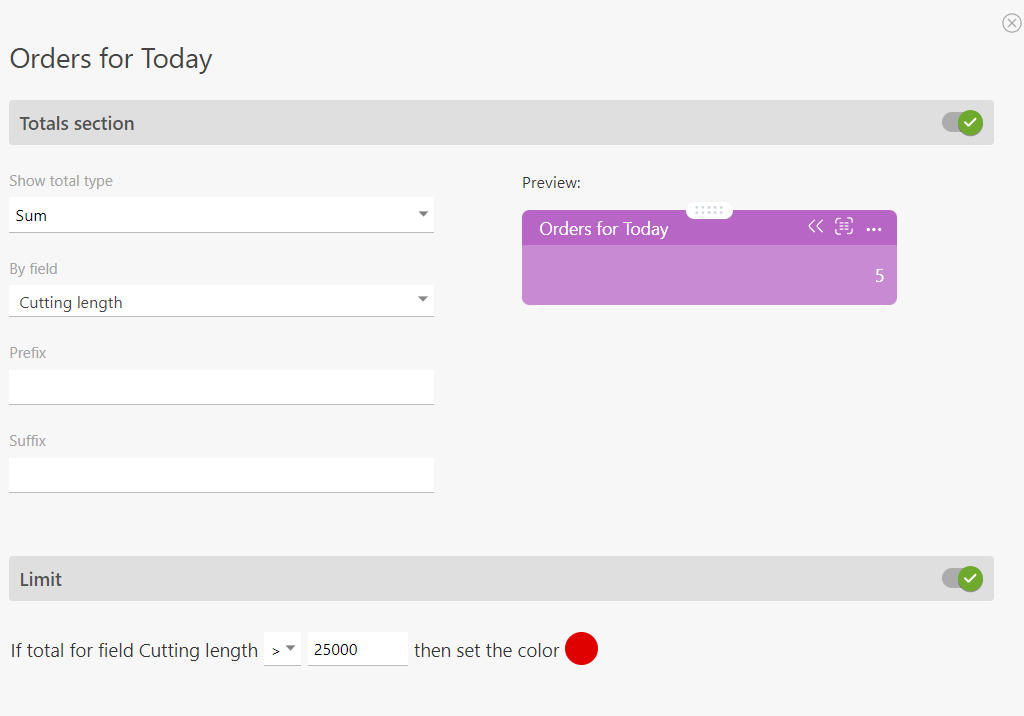Close the Orders for Today dialog

pos(1012,24)
